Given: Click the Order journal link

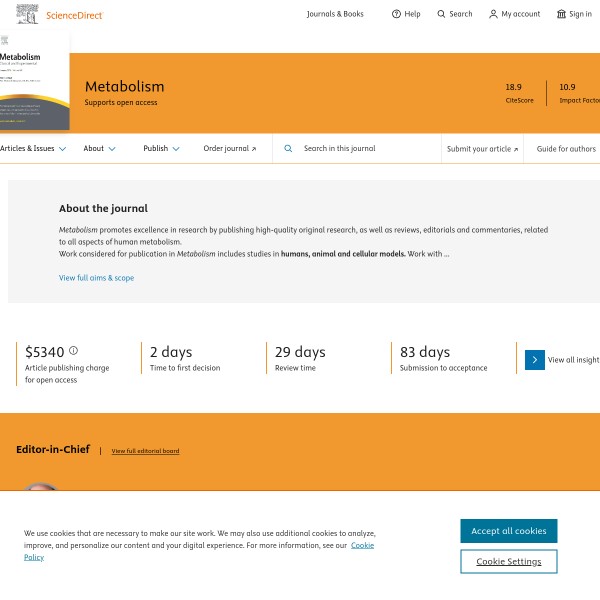Looking at the screenshot, I should point(229,149).
